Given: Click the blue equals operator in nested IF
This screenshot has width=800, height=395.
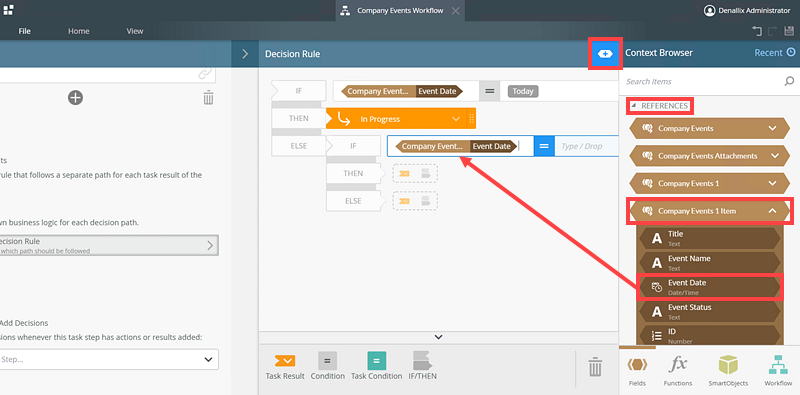Looking at the screenshot, I should 544,146.
